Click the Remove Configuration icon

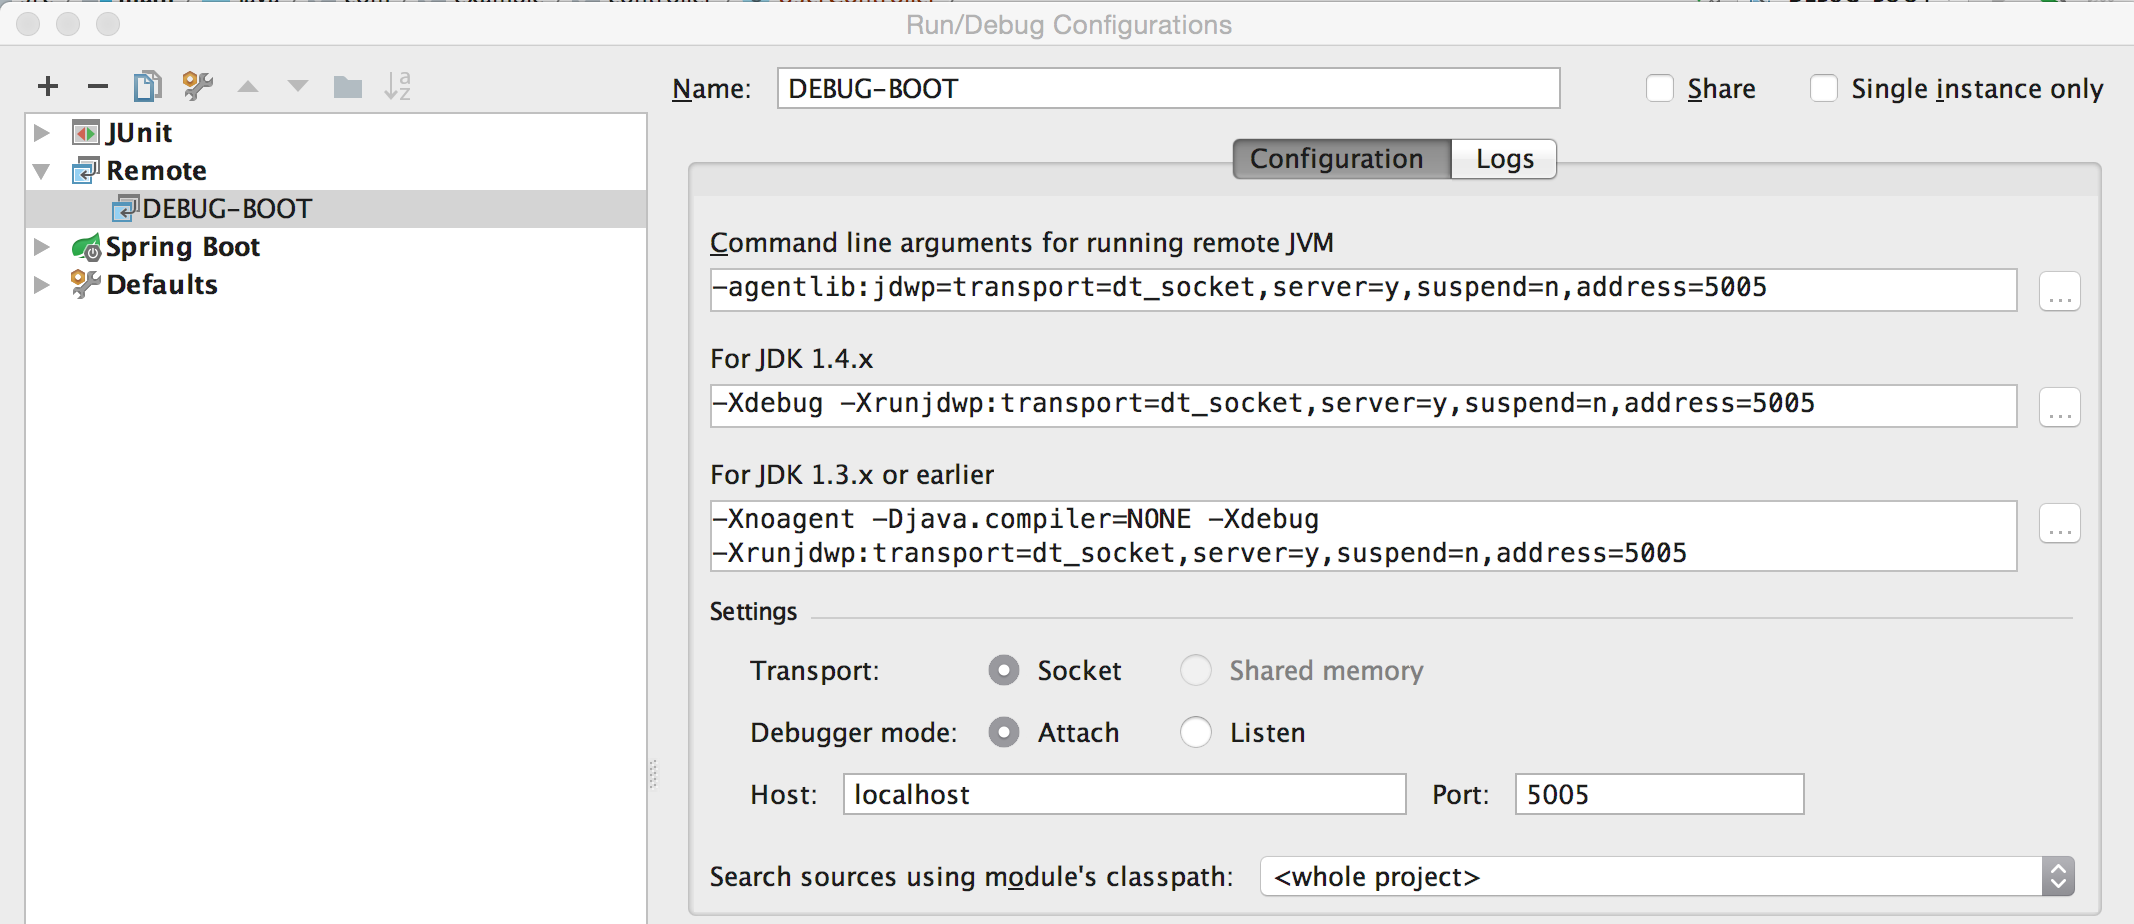pyautogui.click(x=97, y=87)
